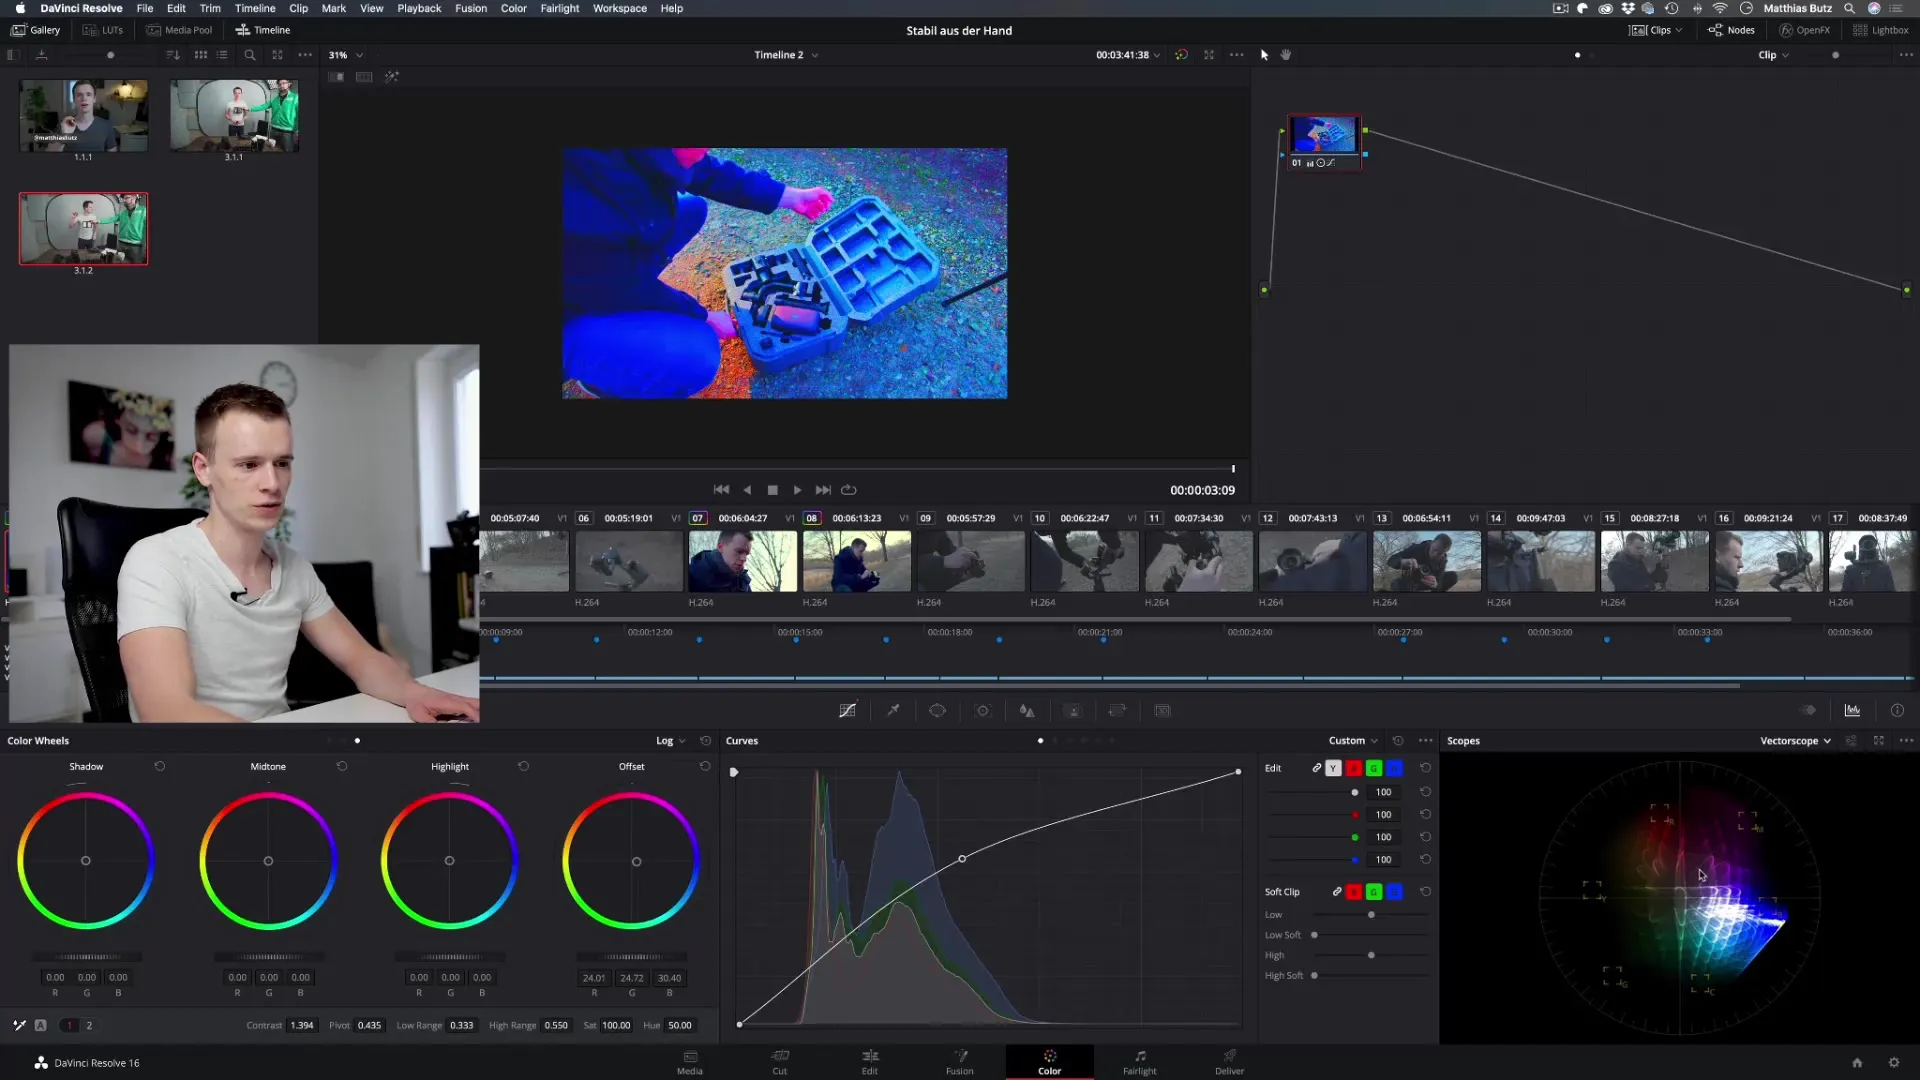Adjust the Shadow wheel master dial
The height and width of the screenshot is (1080, 1920).
coord(87,957)
